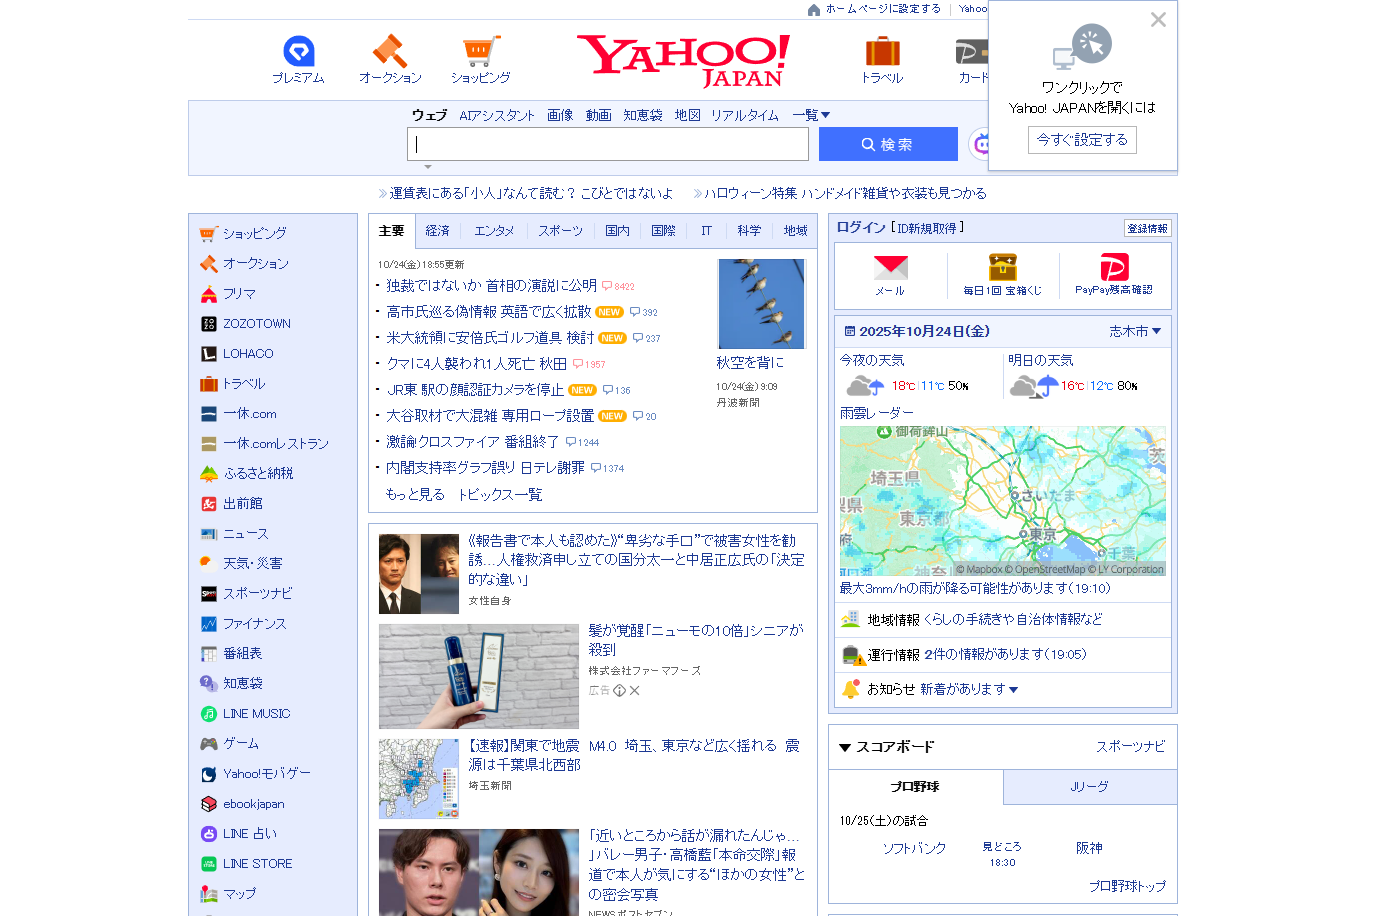The height and width of the screenshot is (916, 1397).
Task: Set Yahoo as homepage via house icon
Action: click(x=814, y=9)
